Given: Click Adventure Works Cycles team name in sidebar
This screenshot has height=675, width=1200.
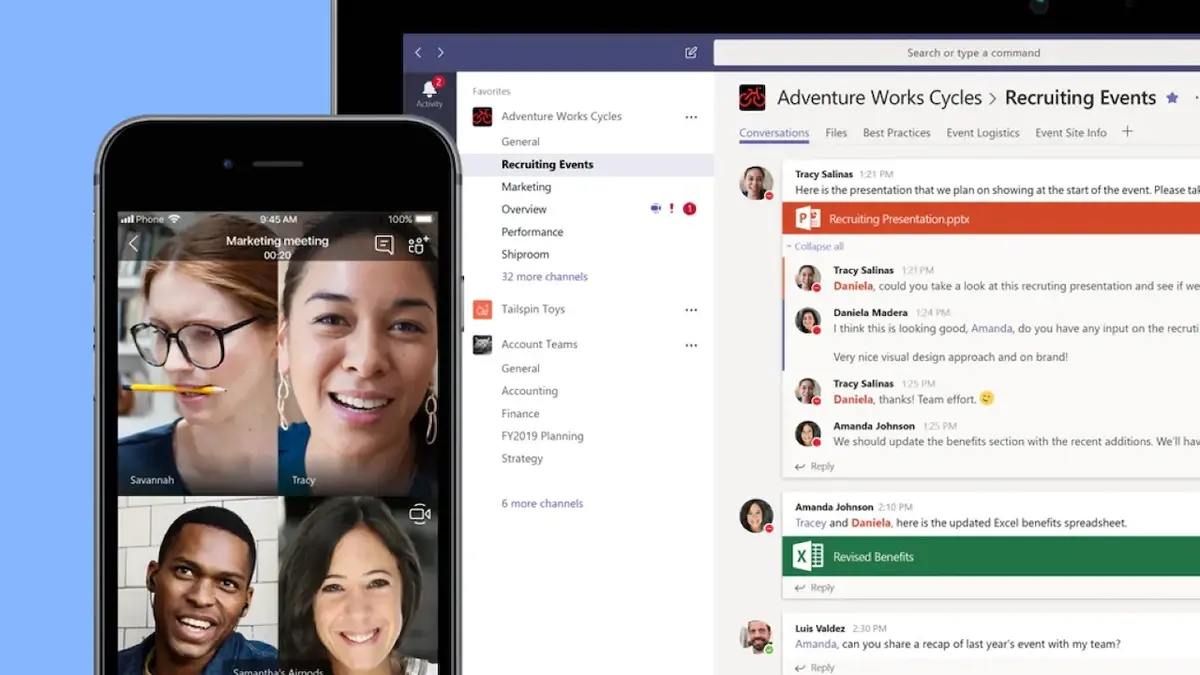Looking at the screenshot, I should click(561, 116).
